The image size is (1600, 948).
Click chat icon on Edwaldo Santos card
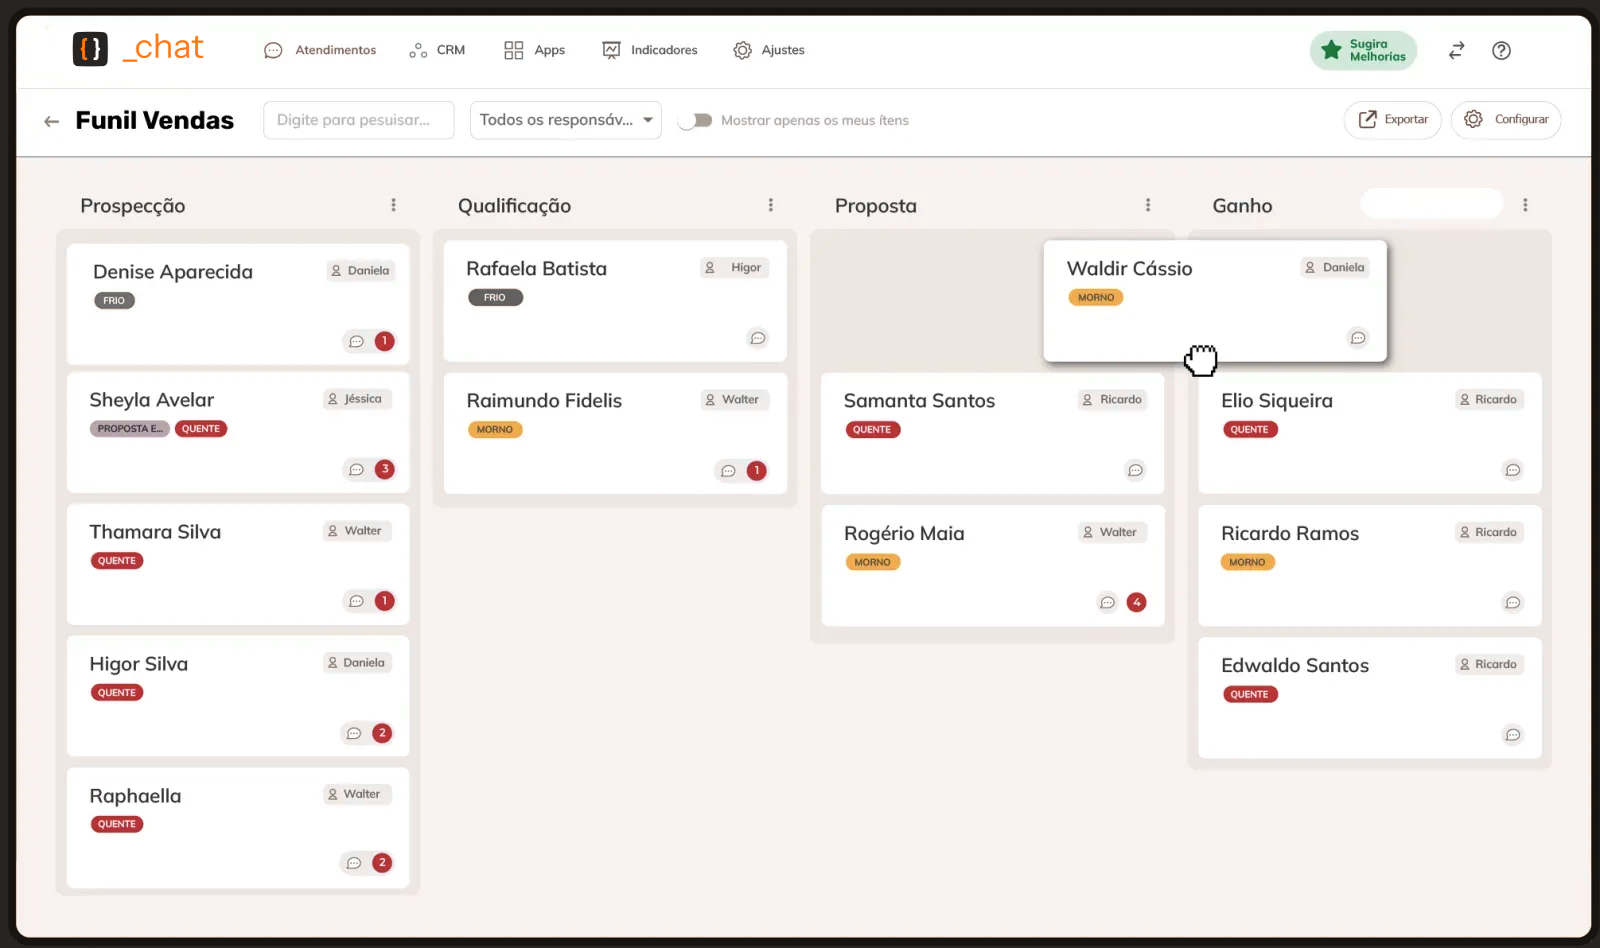coord(1513,735)
